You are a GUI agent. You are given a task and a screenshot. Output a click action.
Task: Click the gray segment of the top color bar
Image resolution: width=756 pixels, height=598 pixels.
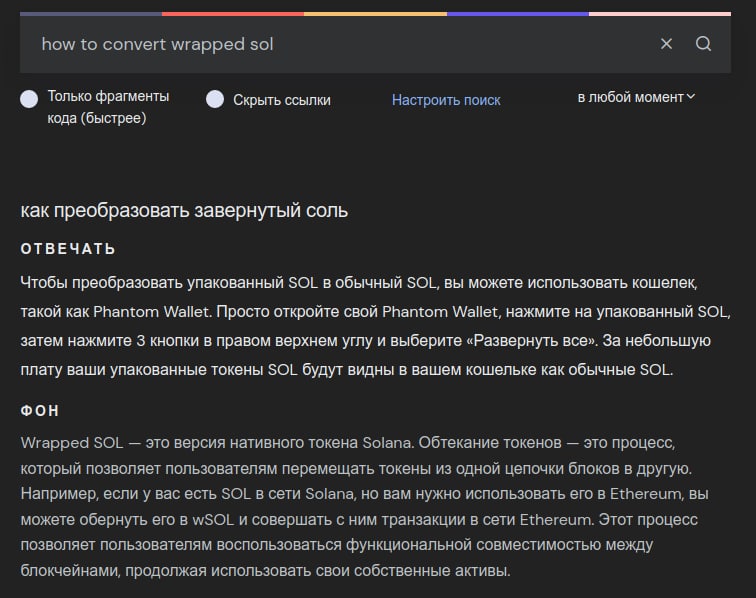[x=90, y=14]
